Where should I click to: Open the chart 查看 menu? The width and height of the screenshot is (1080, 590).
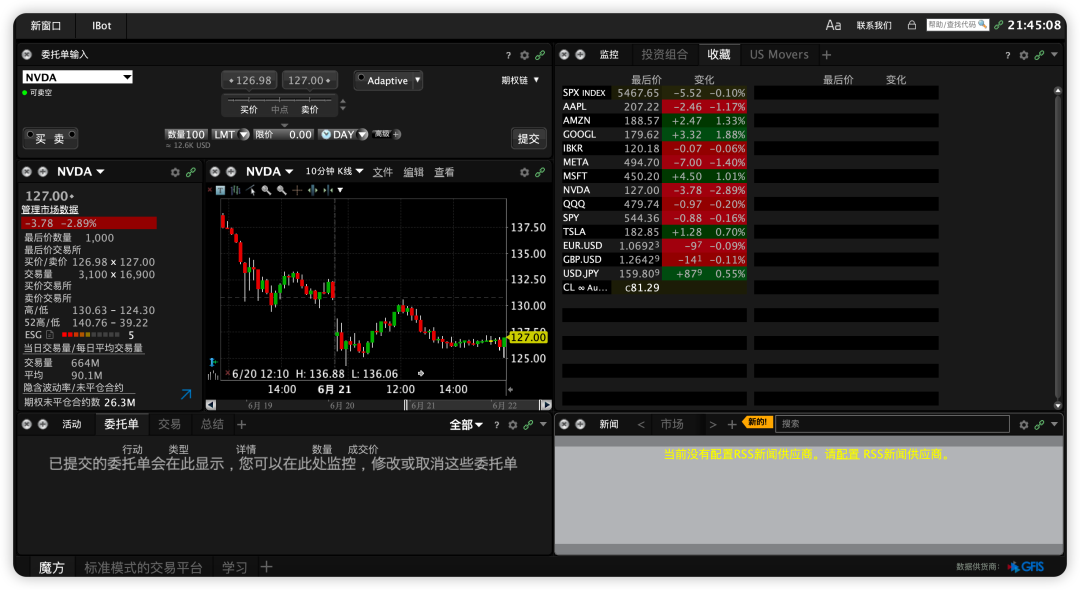click(444, 172)
